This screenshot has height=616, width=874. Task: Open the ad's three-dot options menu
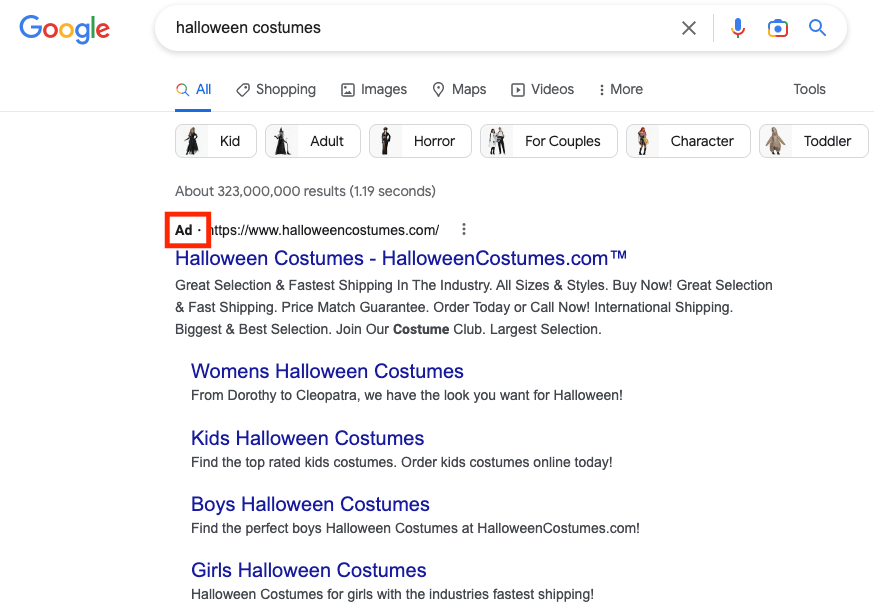[464, 230]
